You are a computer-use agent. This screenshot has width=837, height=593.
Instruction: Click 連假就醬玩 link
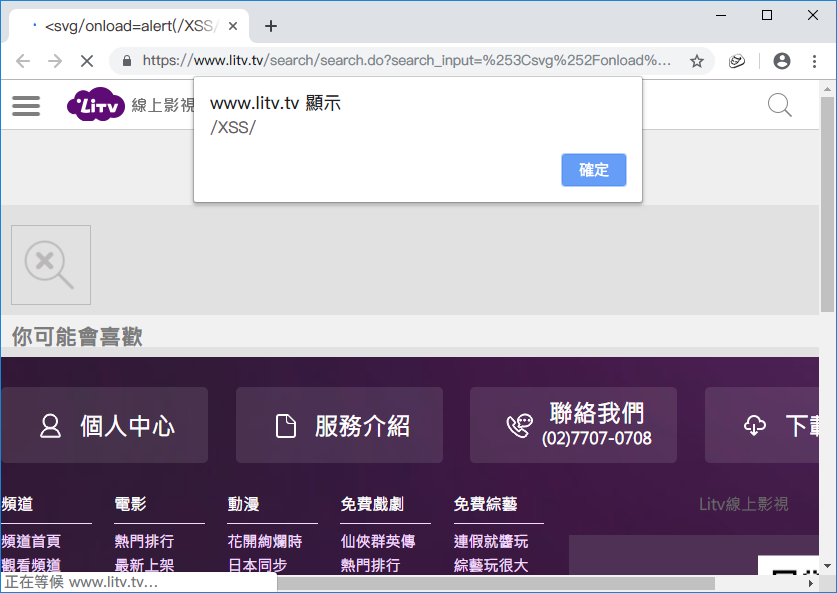(x=491, y=541)
